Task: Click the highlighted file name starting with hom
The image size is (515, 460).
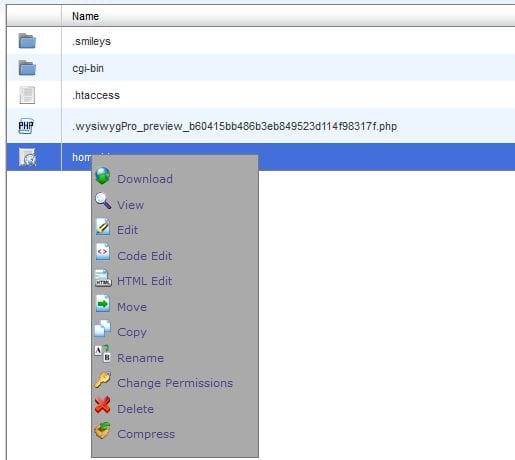Action: tap(82, 157)
